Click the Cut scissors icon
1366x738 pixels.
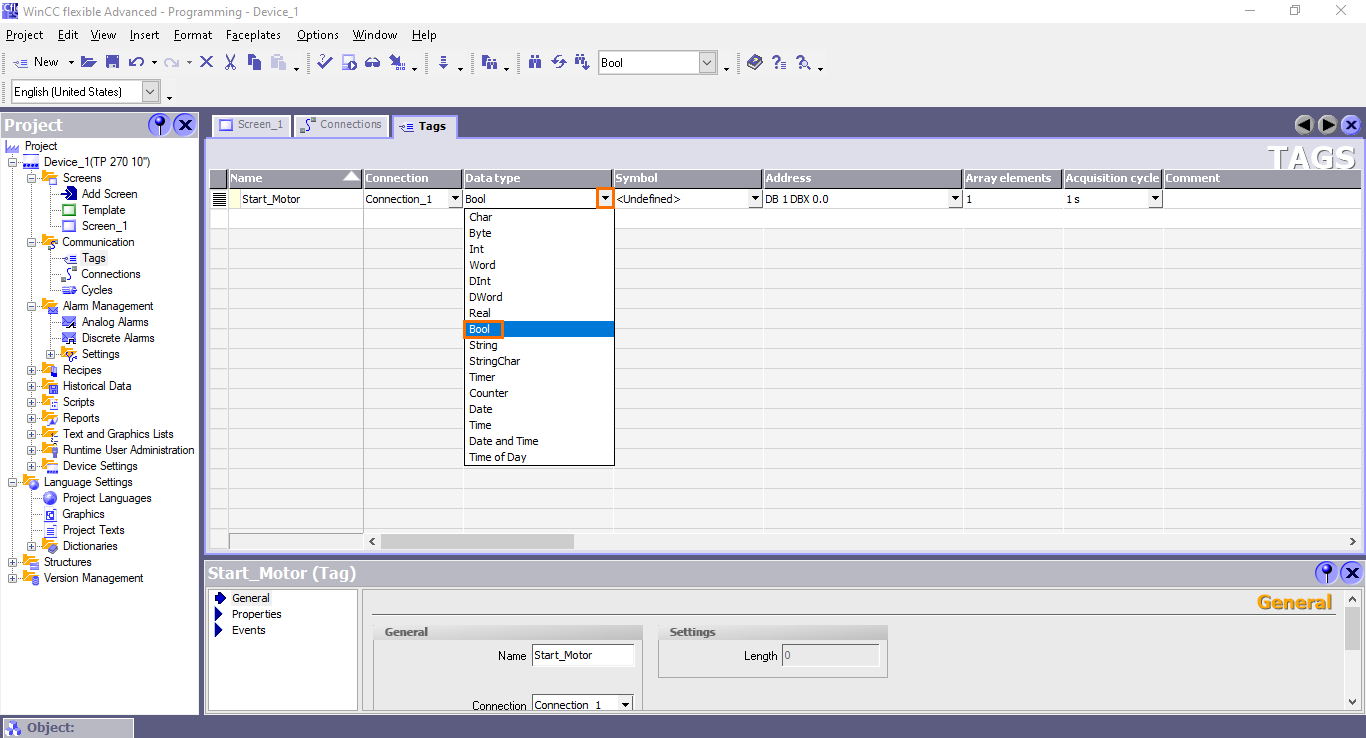tap(230, 62)
